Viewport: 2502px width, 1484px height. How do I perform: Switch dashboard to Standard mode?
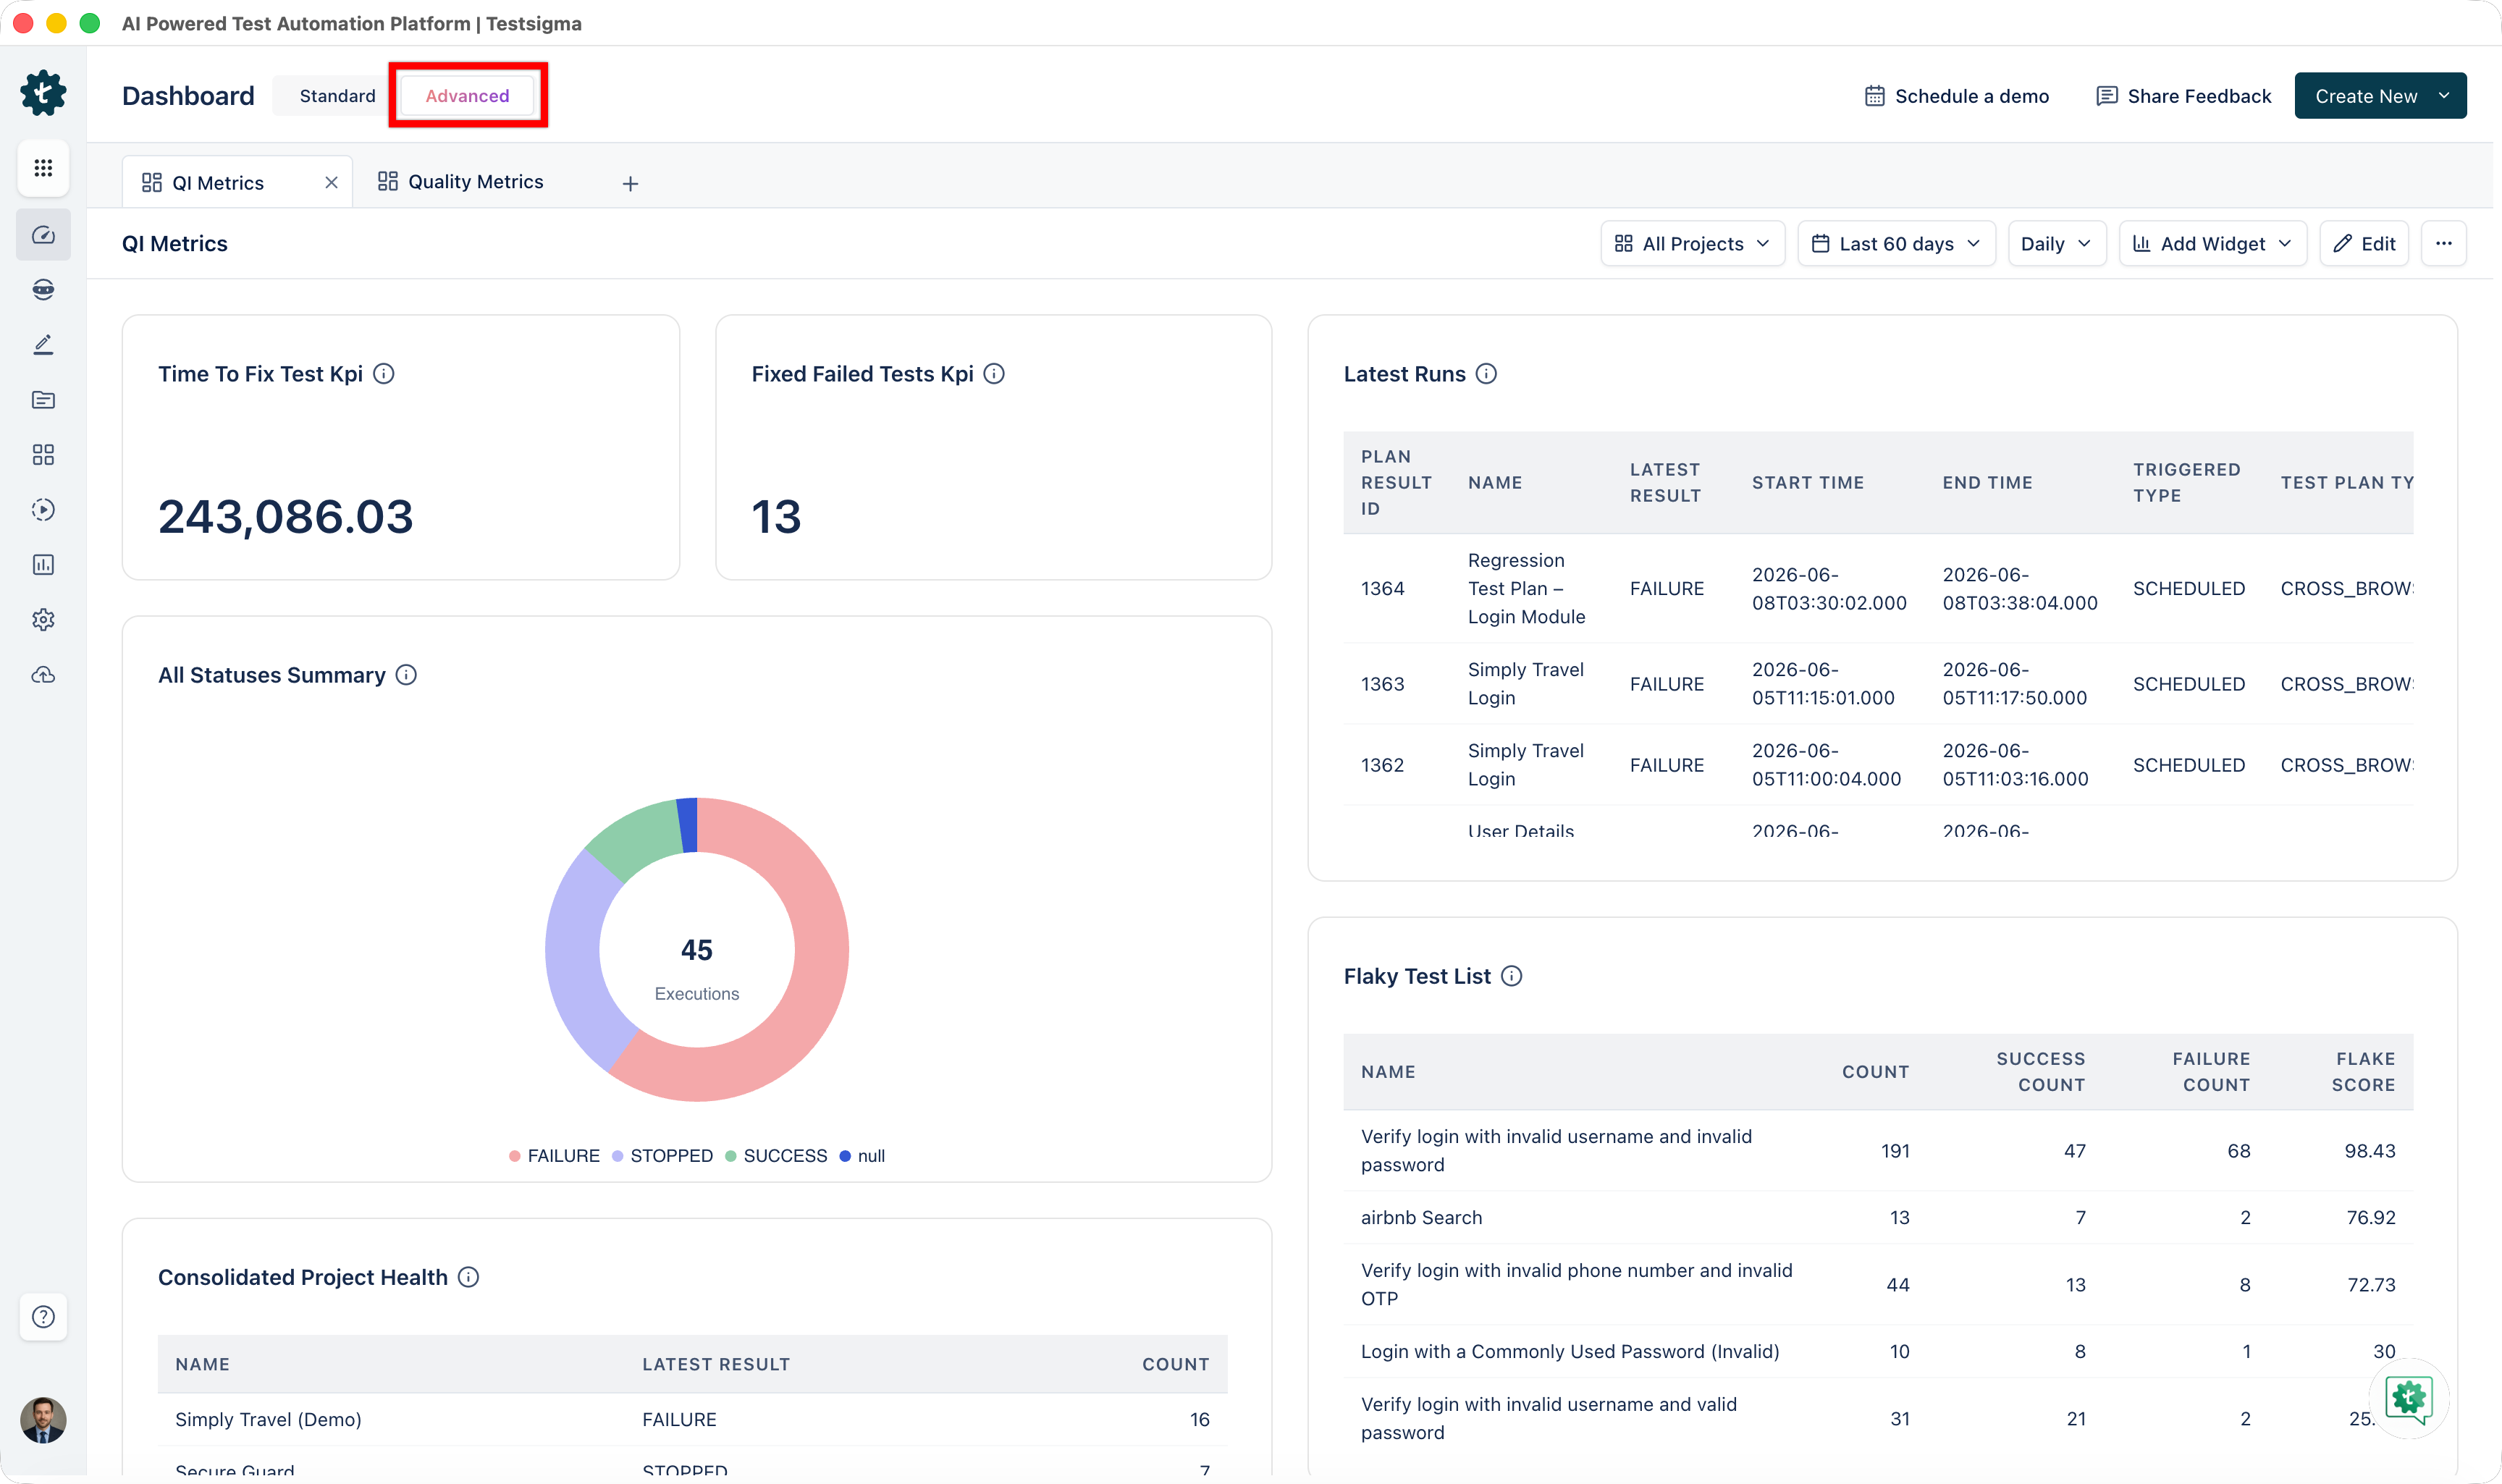337,96
